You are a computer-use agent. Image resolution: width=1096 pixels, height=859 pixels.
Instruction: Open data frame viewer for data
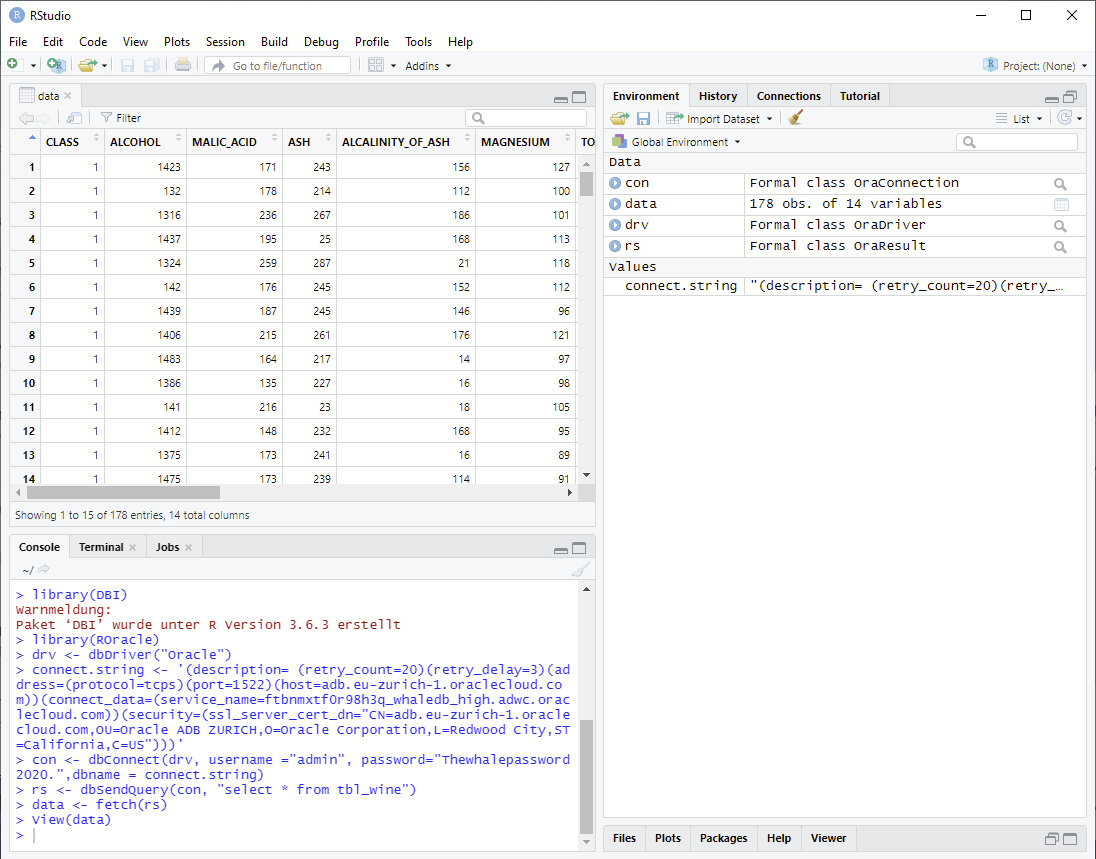(1061, 204)
